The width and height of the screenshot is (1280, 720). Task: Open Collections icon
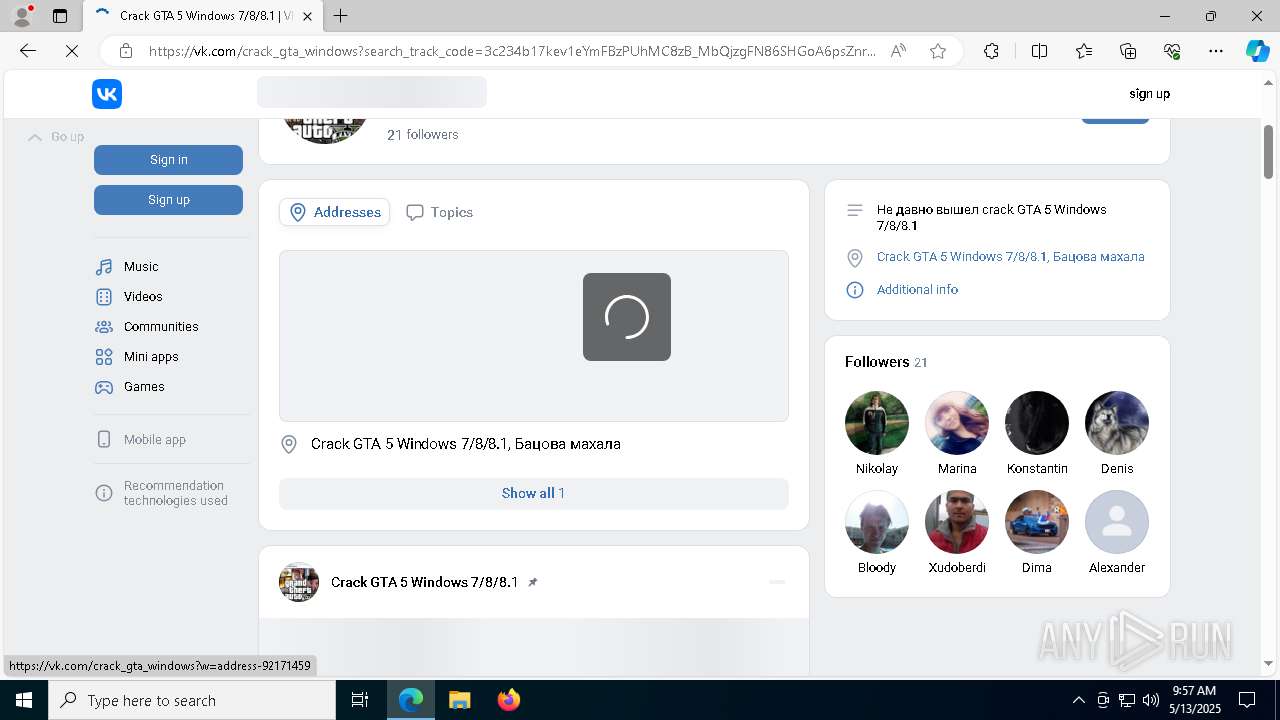(x=1128, y=51)
